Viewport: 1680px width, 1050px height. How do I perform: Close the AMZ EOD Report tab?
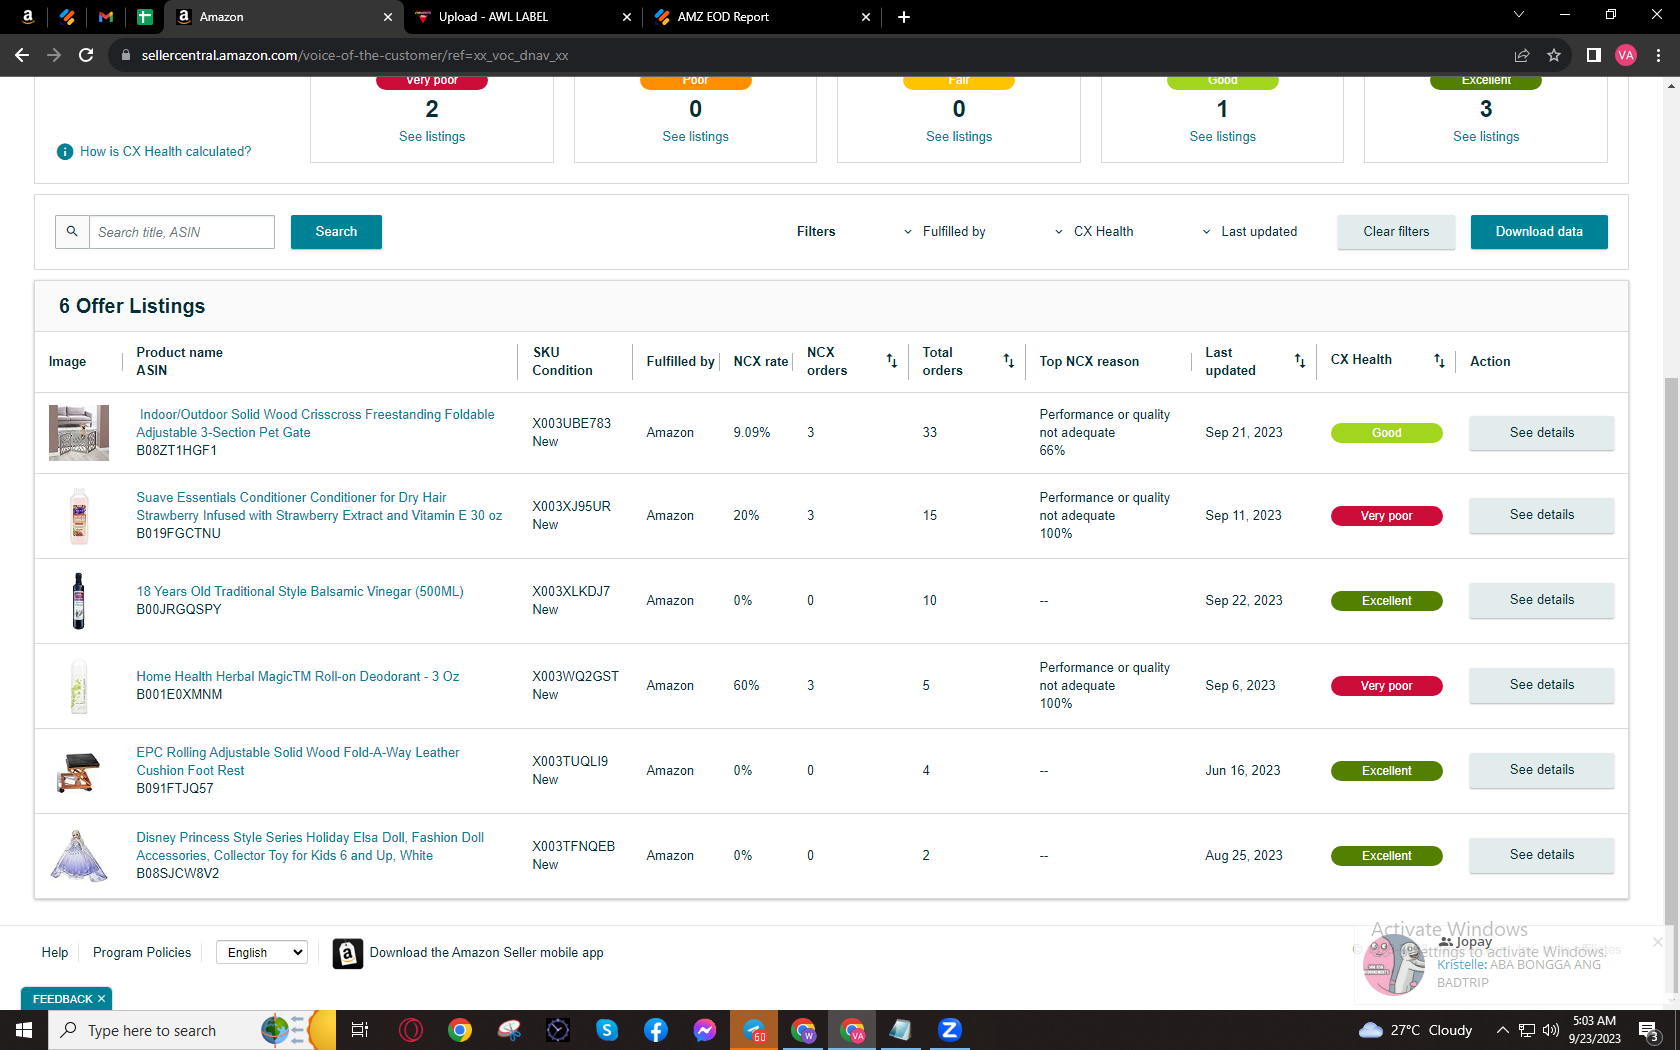click(866, 17)
